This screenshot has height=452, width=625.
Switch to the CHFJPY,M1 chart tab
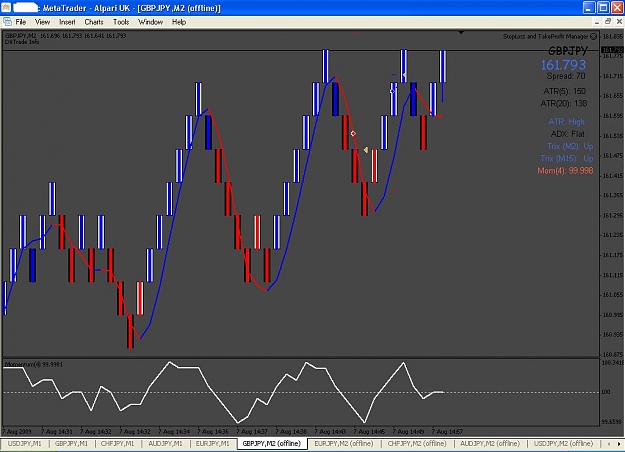(x=117, y=443)
